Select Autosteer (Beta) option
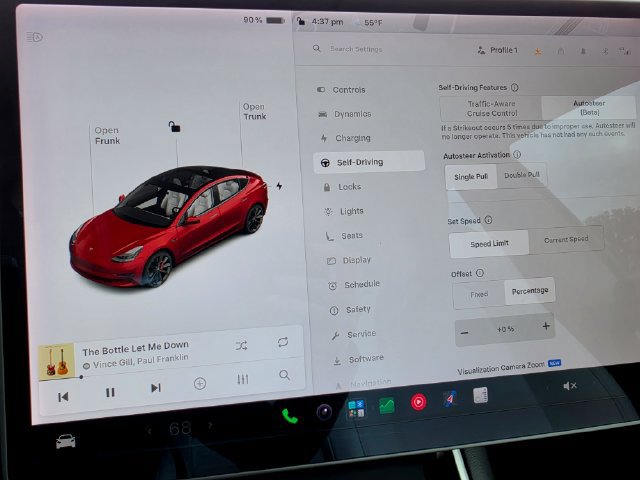This screenshot has width=640, height=480. (x=589, y=107)
